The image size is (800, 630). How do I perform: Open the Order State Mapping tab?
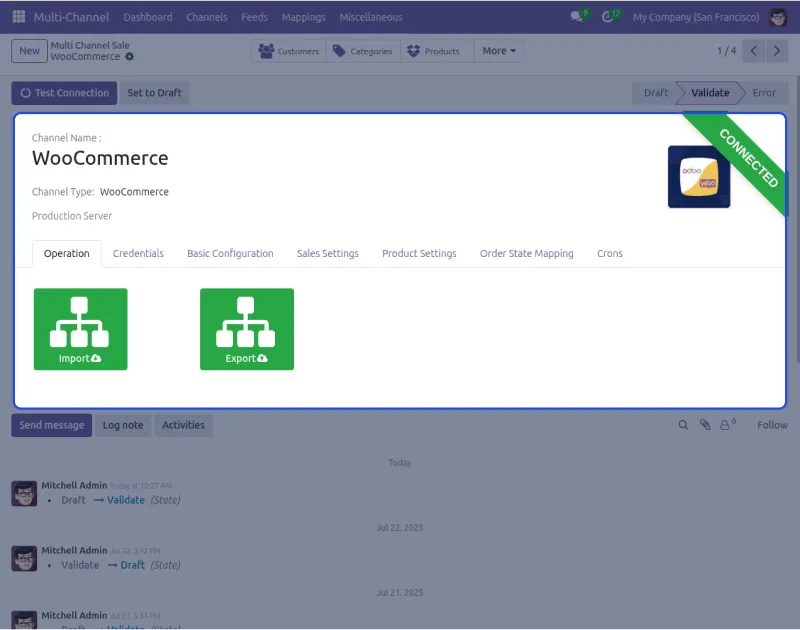point(527,254)
